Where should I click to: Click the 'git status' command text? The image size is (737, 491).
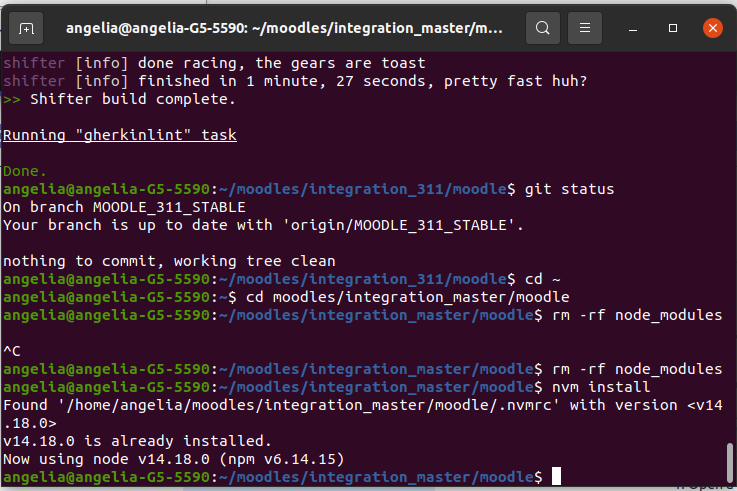(x=569, y=189)
